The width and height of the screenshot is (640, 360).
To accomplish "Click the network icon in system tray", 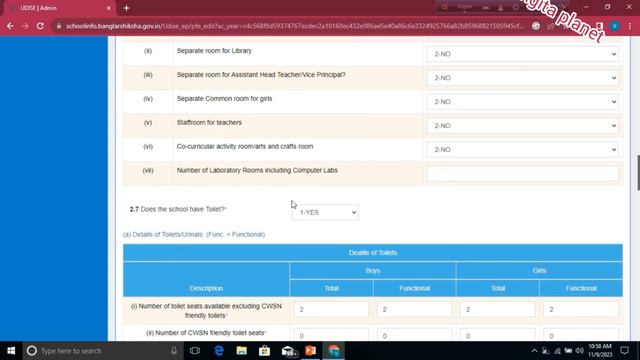I will (x=557, y=351).
